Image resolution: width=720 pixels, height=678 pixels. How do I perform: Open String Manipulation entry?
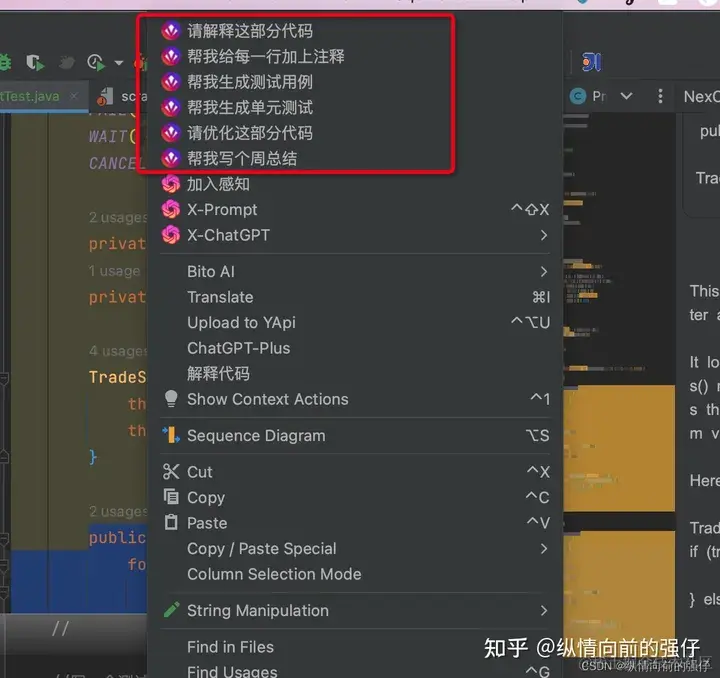pyautogui.click(x=354, y=611)
